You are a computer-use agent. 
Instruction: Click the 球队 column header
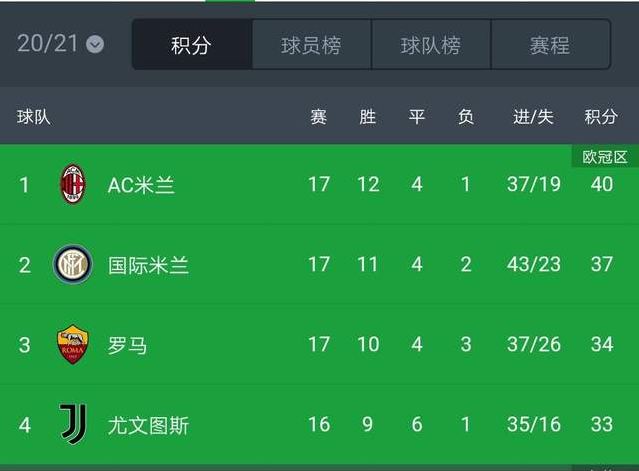coord(34,117)
